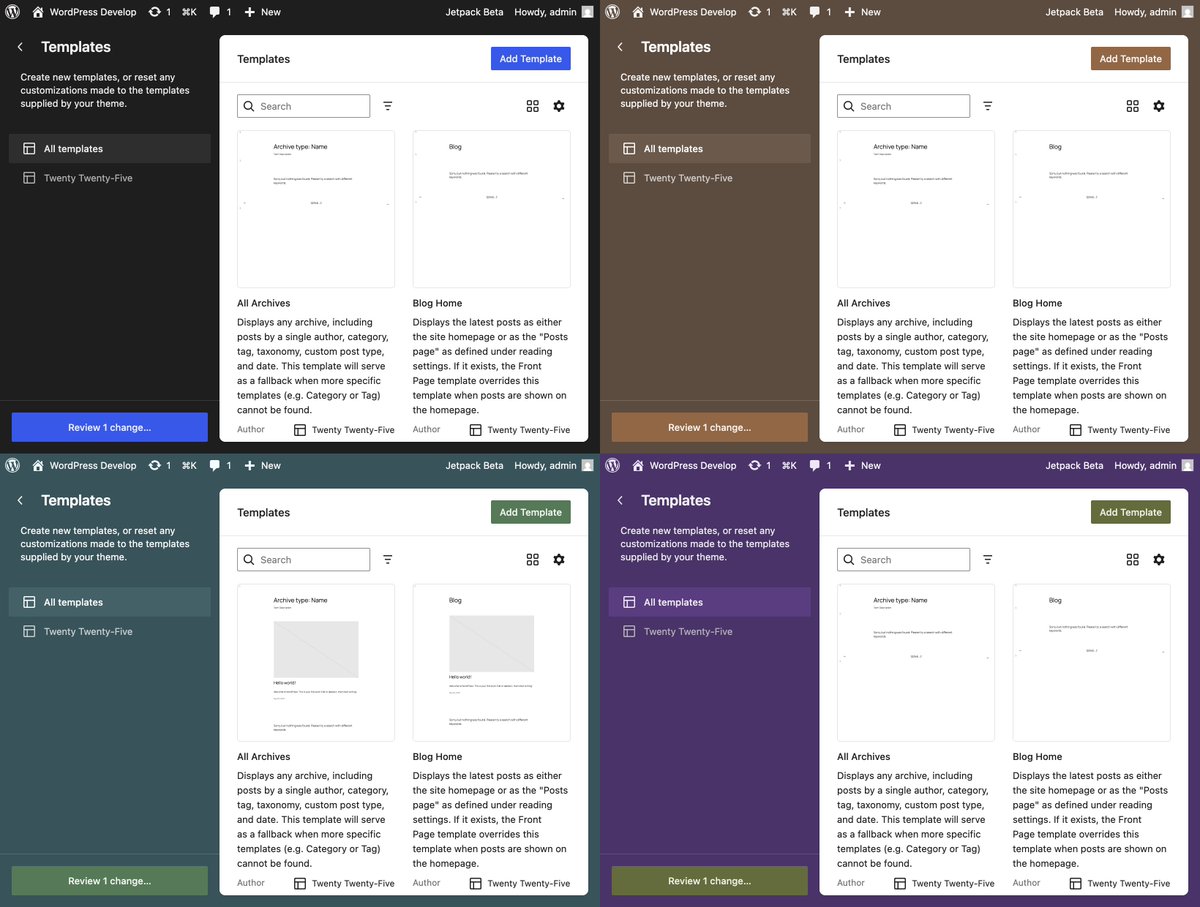Click WordPress logo in purple-themed admin bar
Viewport: 1200px width, 907px height.
[613, 465]
